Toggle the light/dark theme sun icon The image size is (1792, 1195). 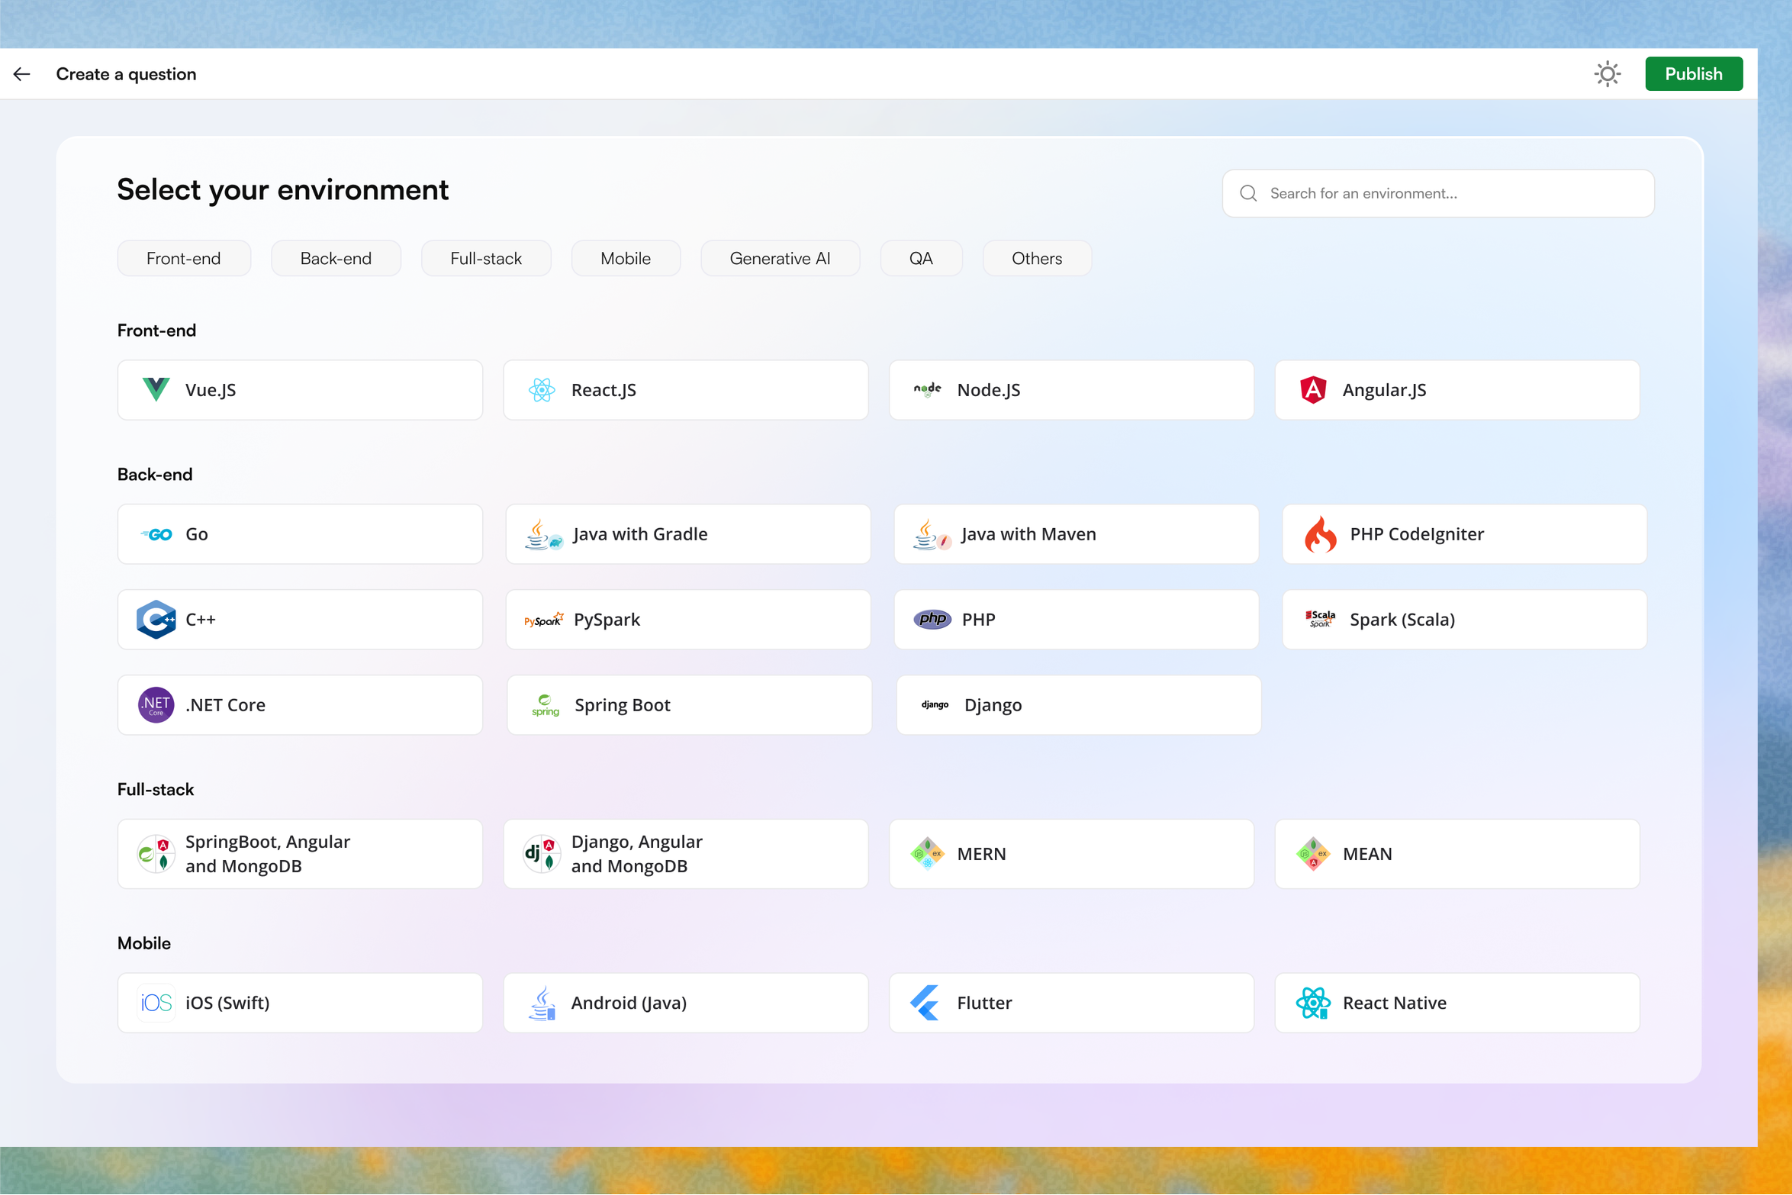(x=1607, y=74)
